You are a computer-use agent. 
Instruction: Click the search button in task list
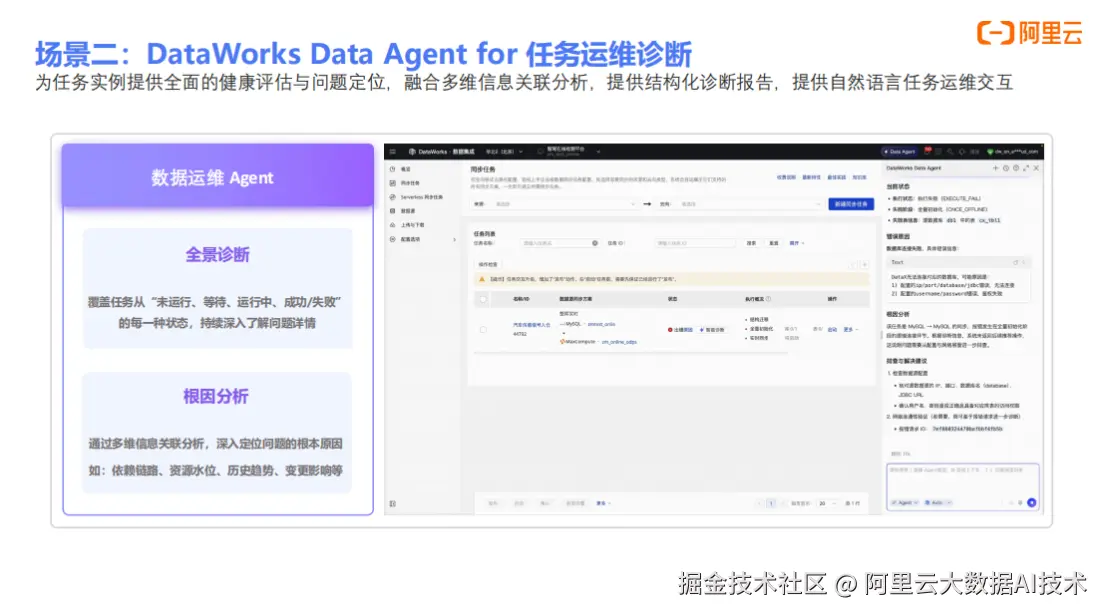click(751, 243)
